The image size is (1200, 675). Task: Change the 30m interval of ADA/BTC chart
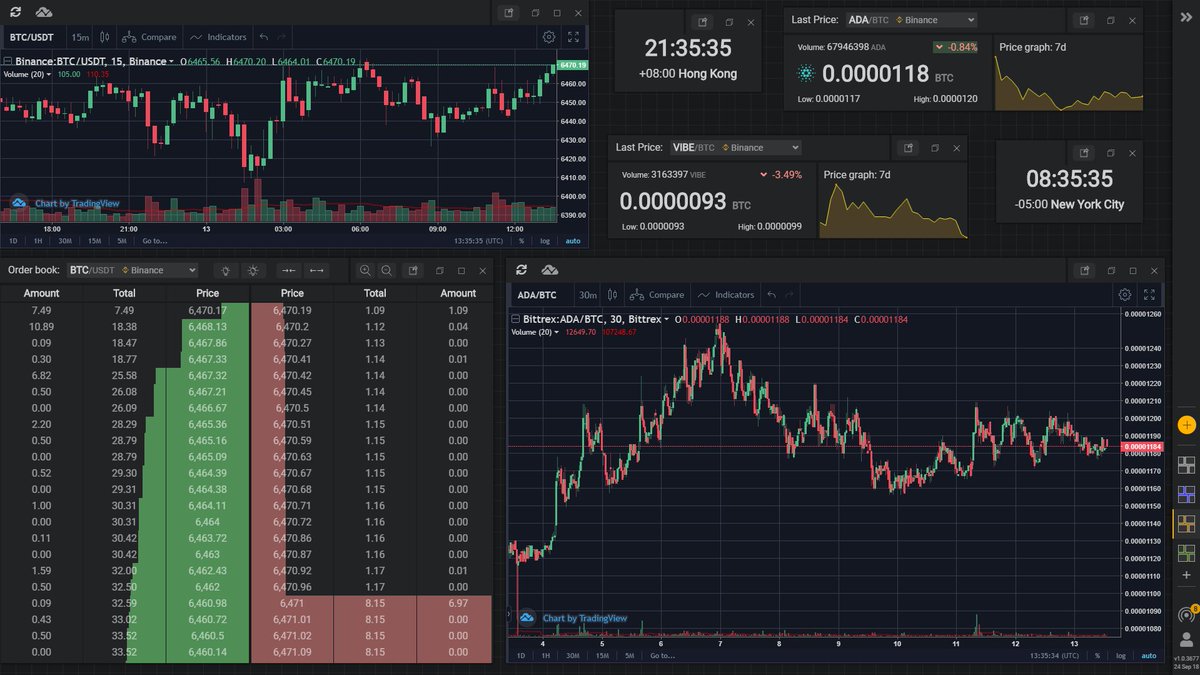[x=587, y=295]
